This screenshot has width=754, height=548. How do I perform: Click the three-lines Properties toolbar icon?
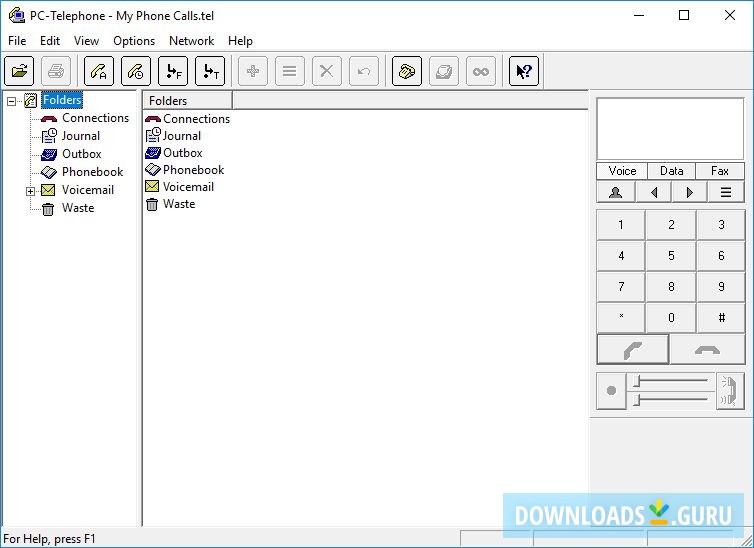point(290,71)
